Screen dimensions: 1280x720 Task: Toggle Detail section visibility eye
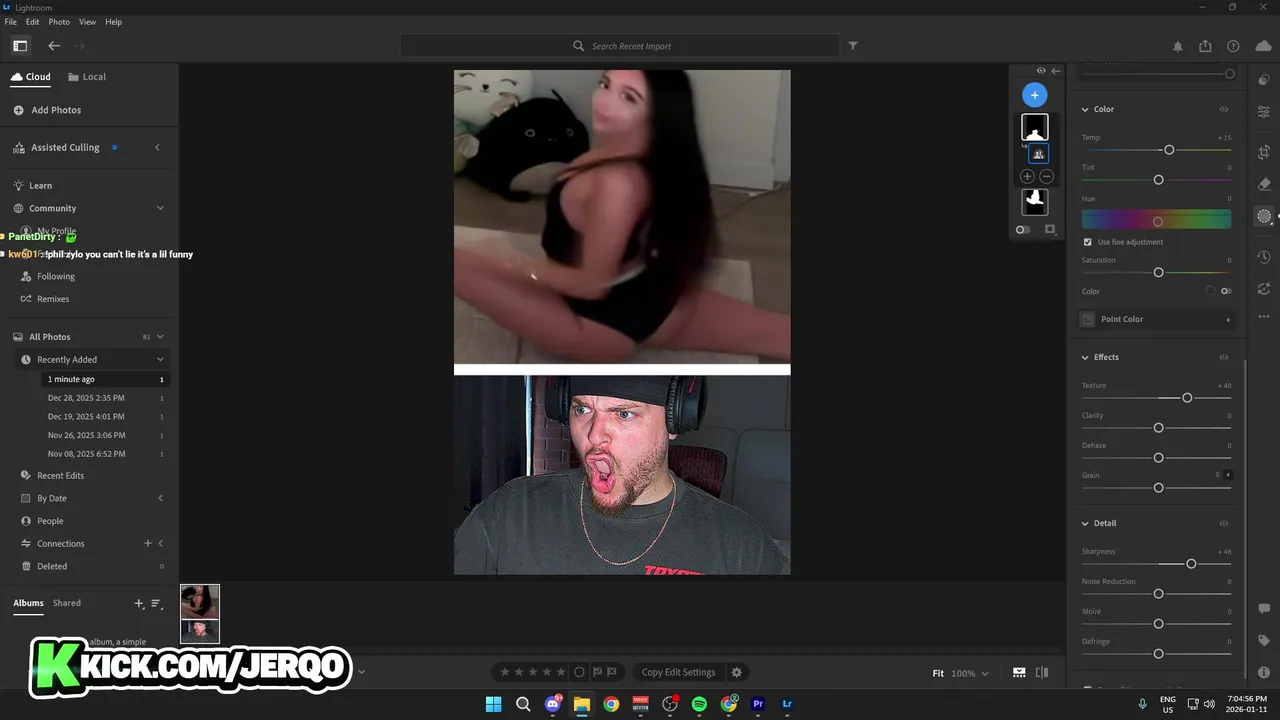1223,523
